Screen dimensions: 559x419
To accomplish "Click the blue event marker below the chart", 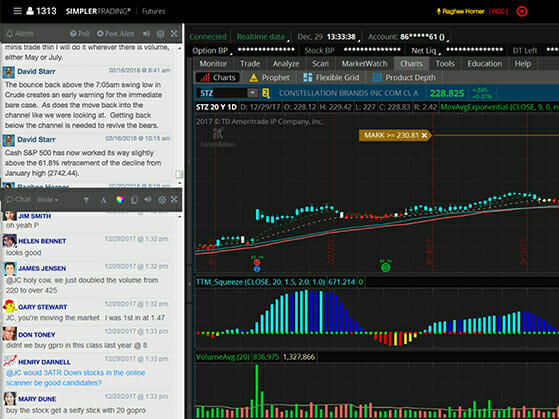I will click(257, 269).
